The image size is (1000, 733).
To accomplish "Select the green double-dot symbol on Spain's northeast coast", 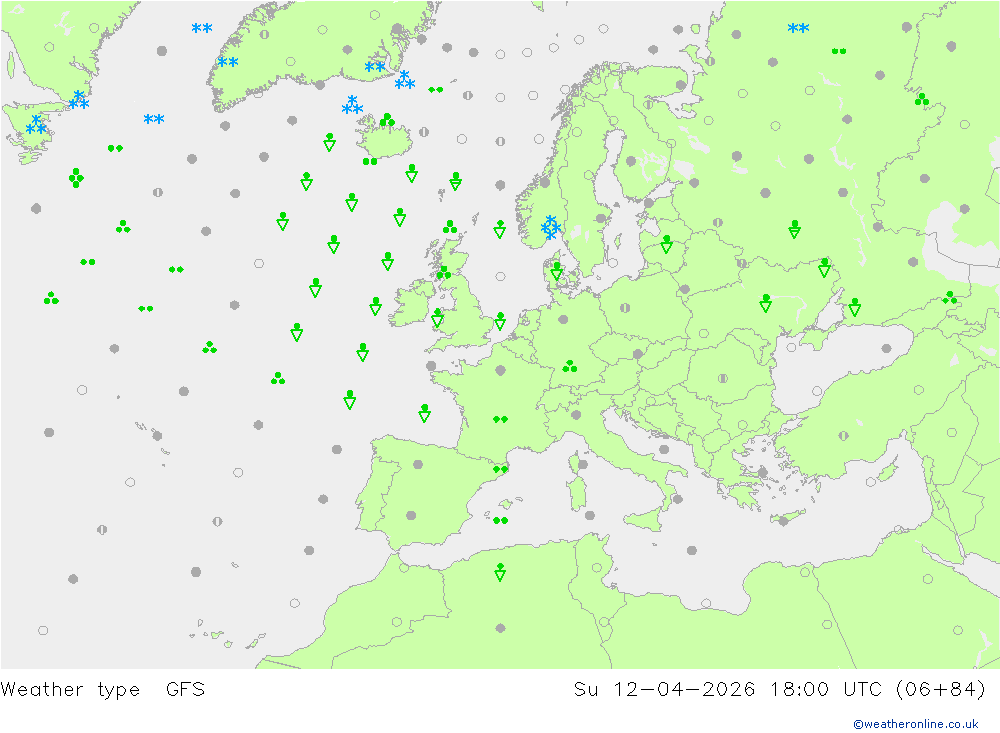I will (501, 470).
